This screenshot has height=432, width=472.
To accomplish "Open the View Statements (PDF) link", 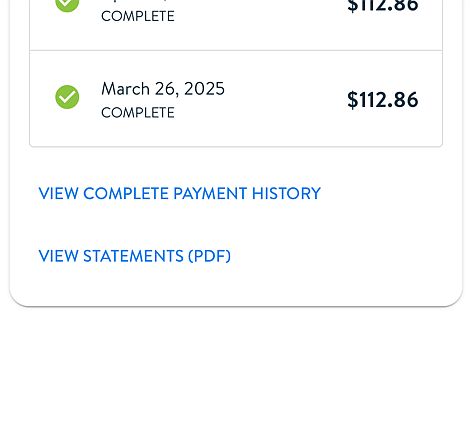I will coord(134,256).
